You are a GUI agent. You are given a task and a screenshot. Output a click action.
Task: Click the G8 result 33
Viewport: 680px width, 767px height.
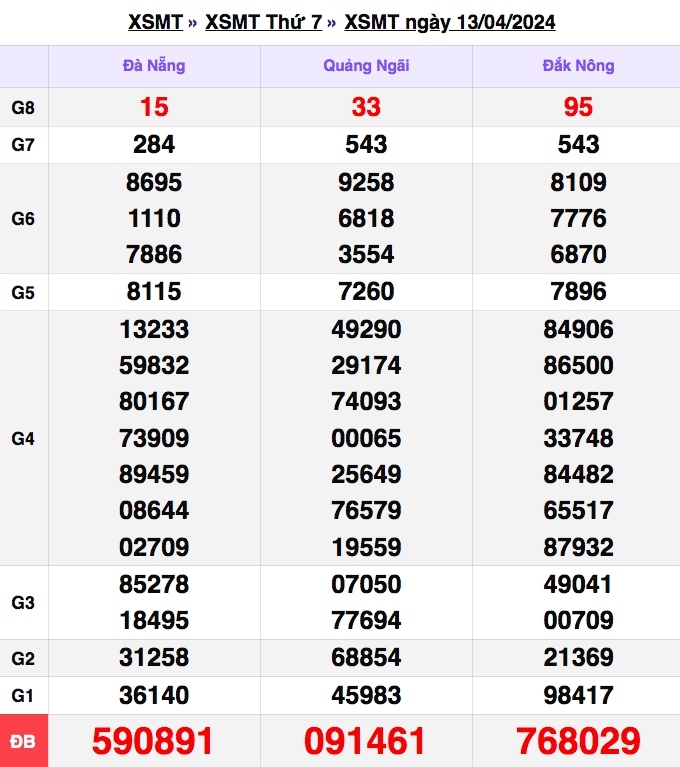(x=366, y=107)
